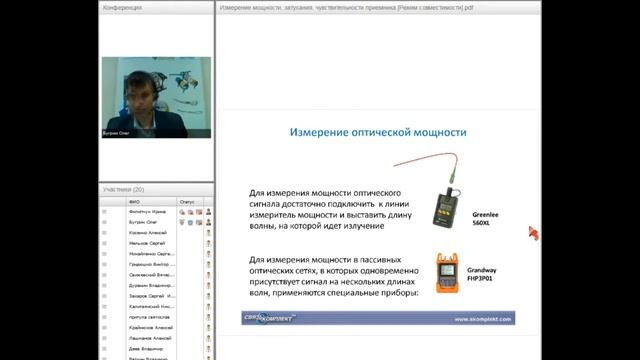Image resolution: width=640 pixels, height=360 pixels.
Task: Click the small marker beside Крайнюков Алексей
Action: (104, 328)
